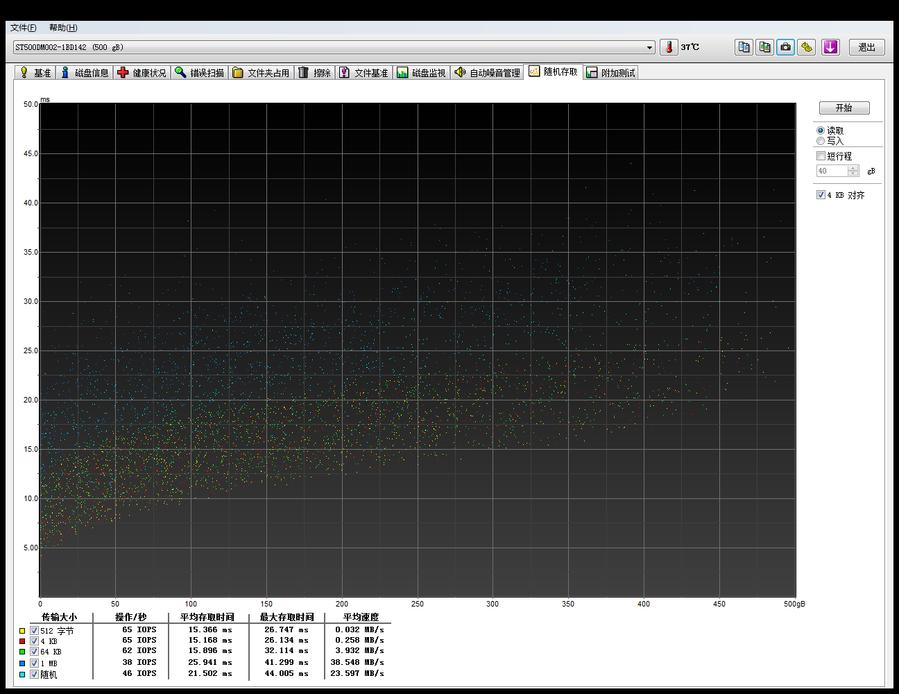Viewport: 899px width, 694px height.
Task: Click the 15.896 ms average access value
Action: (x=210, y=650)
